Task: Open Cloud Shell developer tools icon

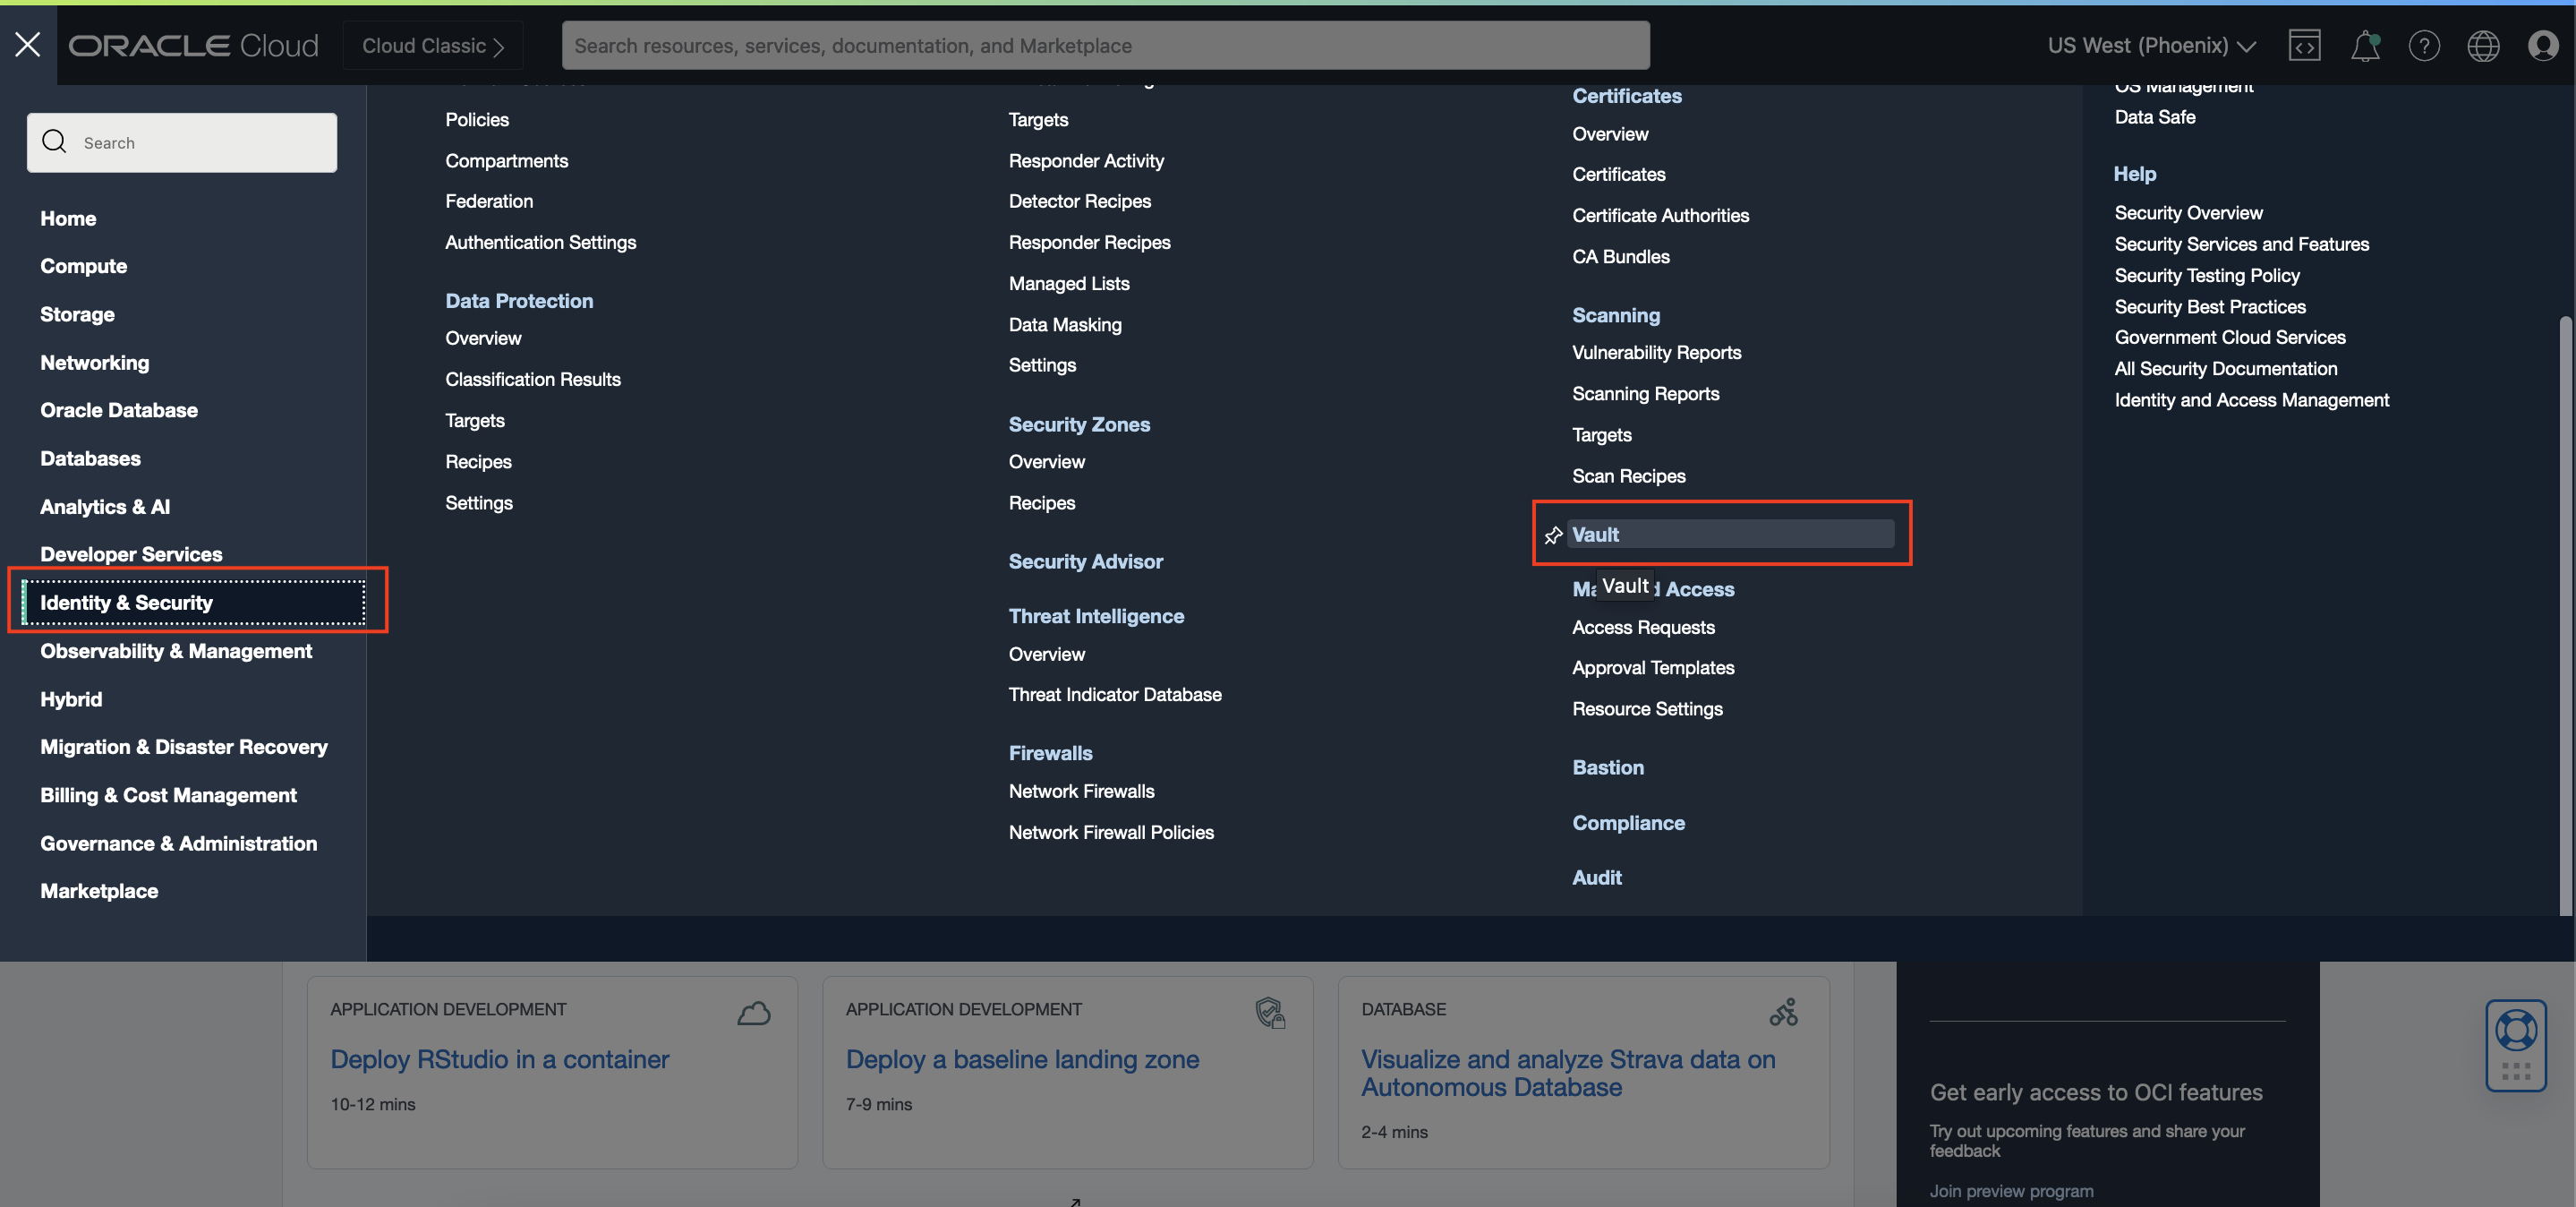Action: pos(2304,45)
